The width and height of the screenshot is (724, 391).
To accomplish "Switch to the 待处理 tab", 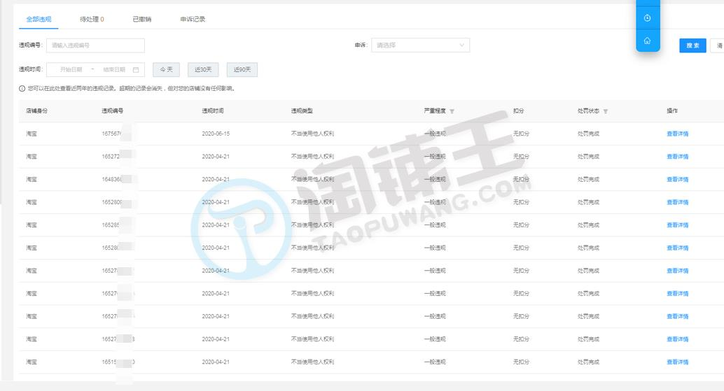I will (x=92, y=19).
